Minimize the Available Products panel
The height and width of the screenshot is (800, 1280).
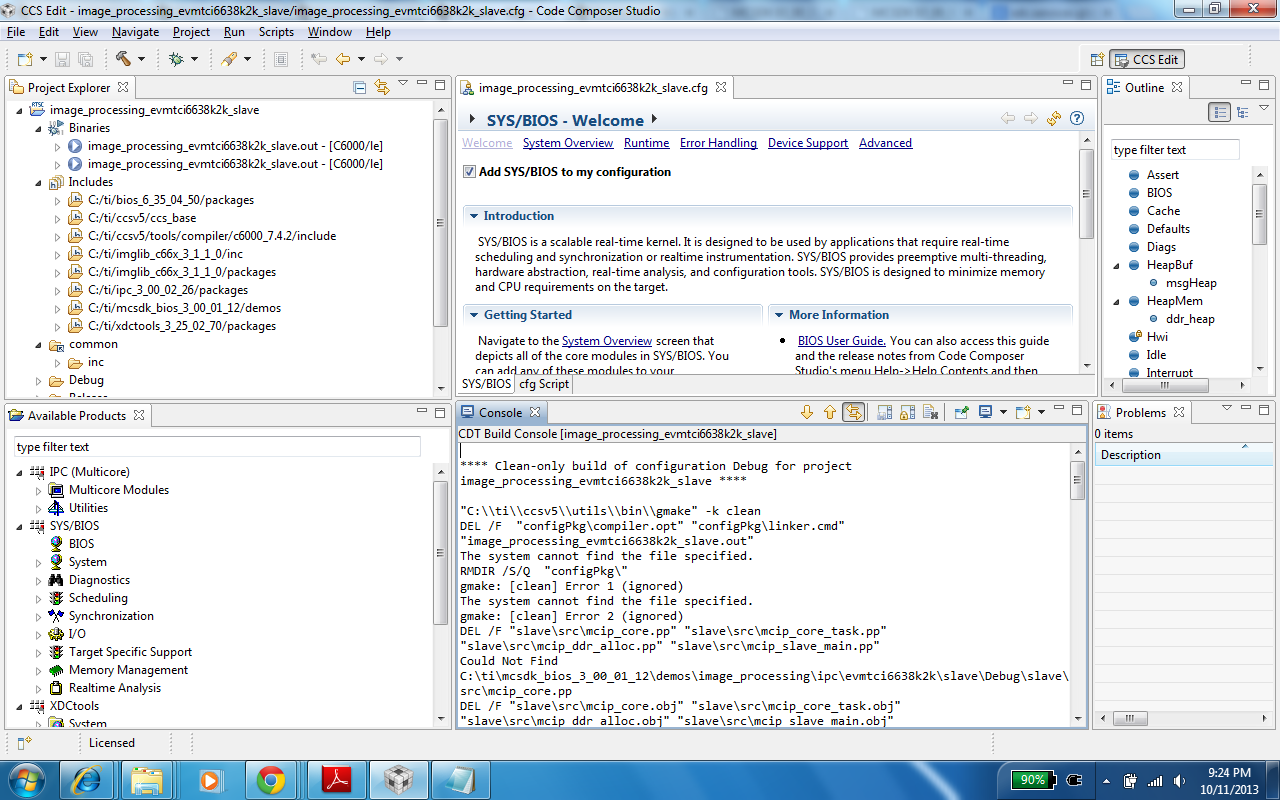click(422, 413)
